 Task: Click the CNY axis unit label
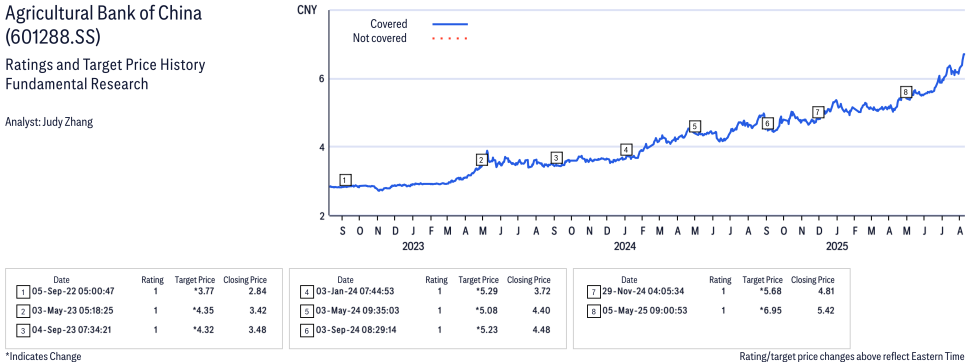click(307, 10)
